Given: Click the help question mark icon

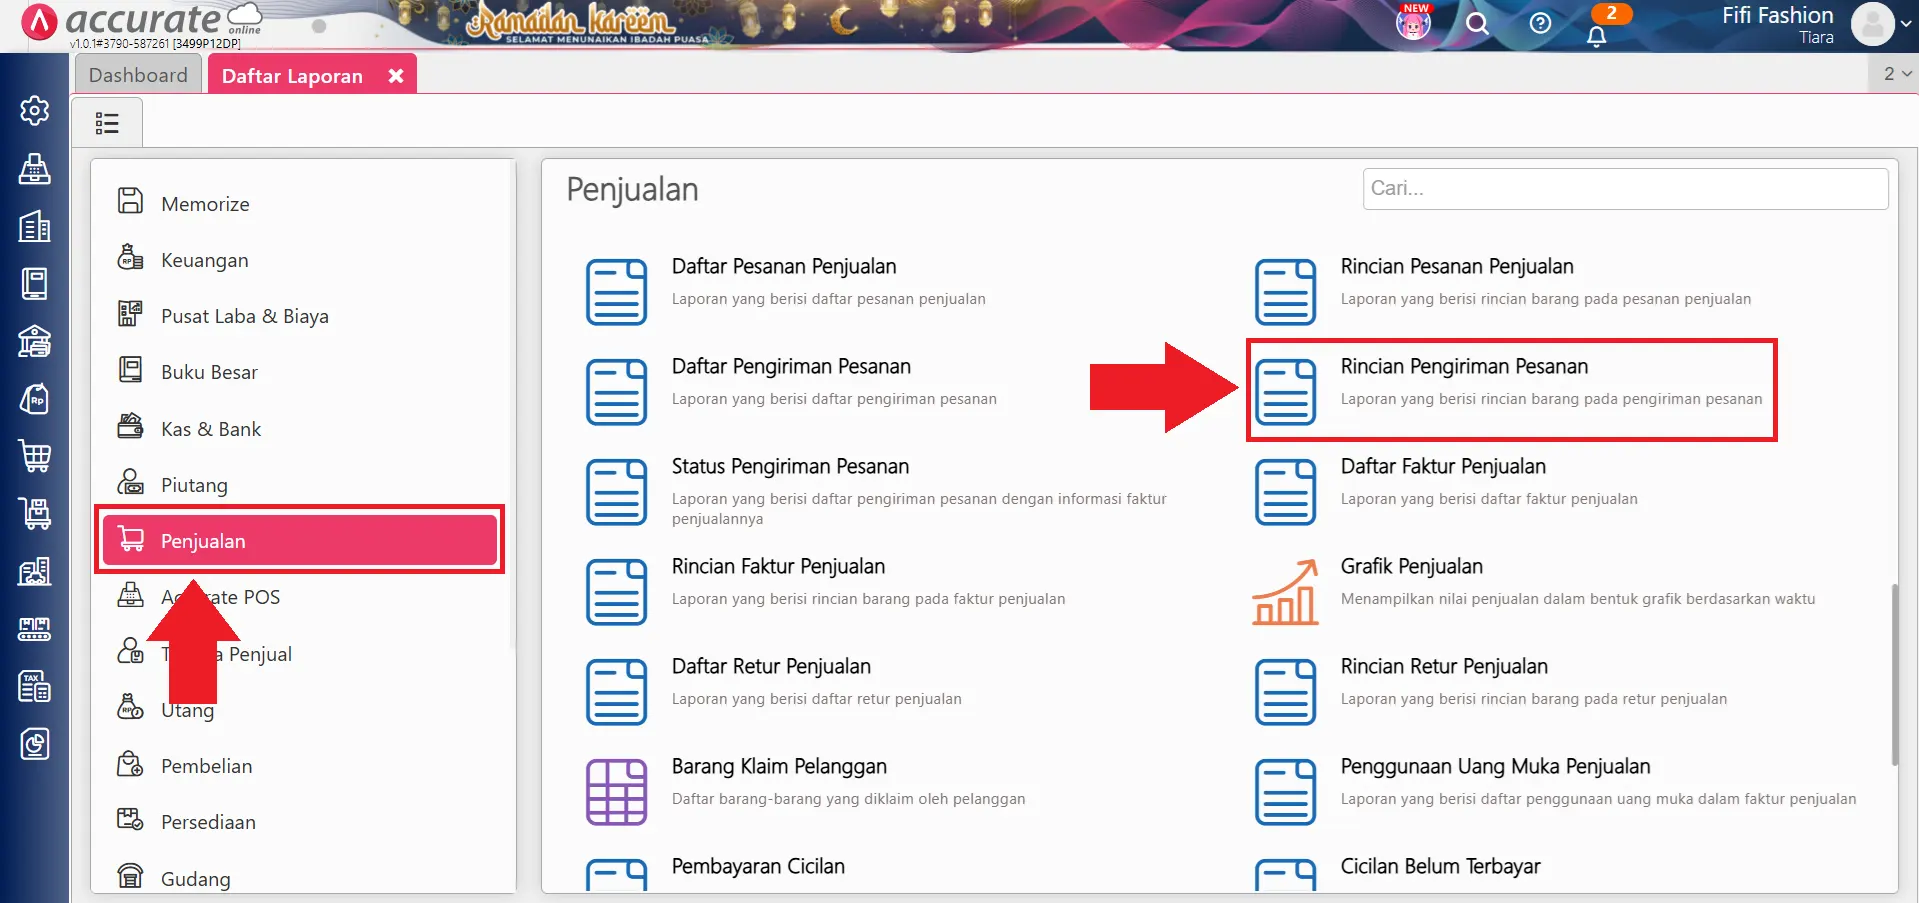Looking at the screenshot, I should click(x=1539, y=24).
